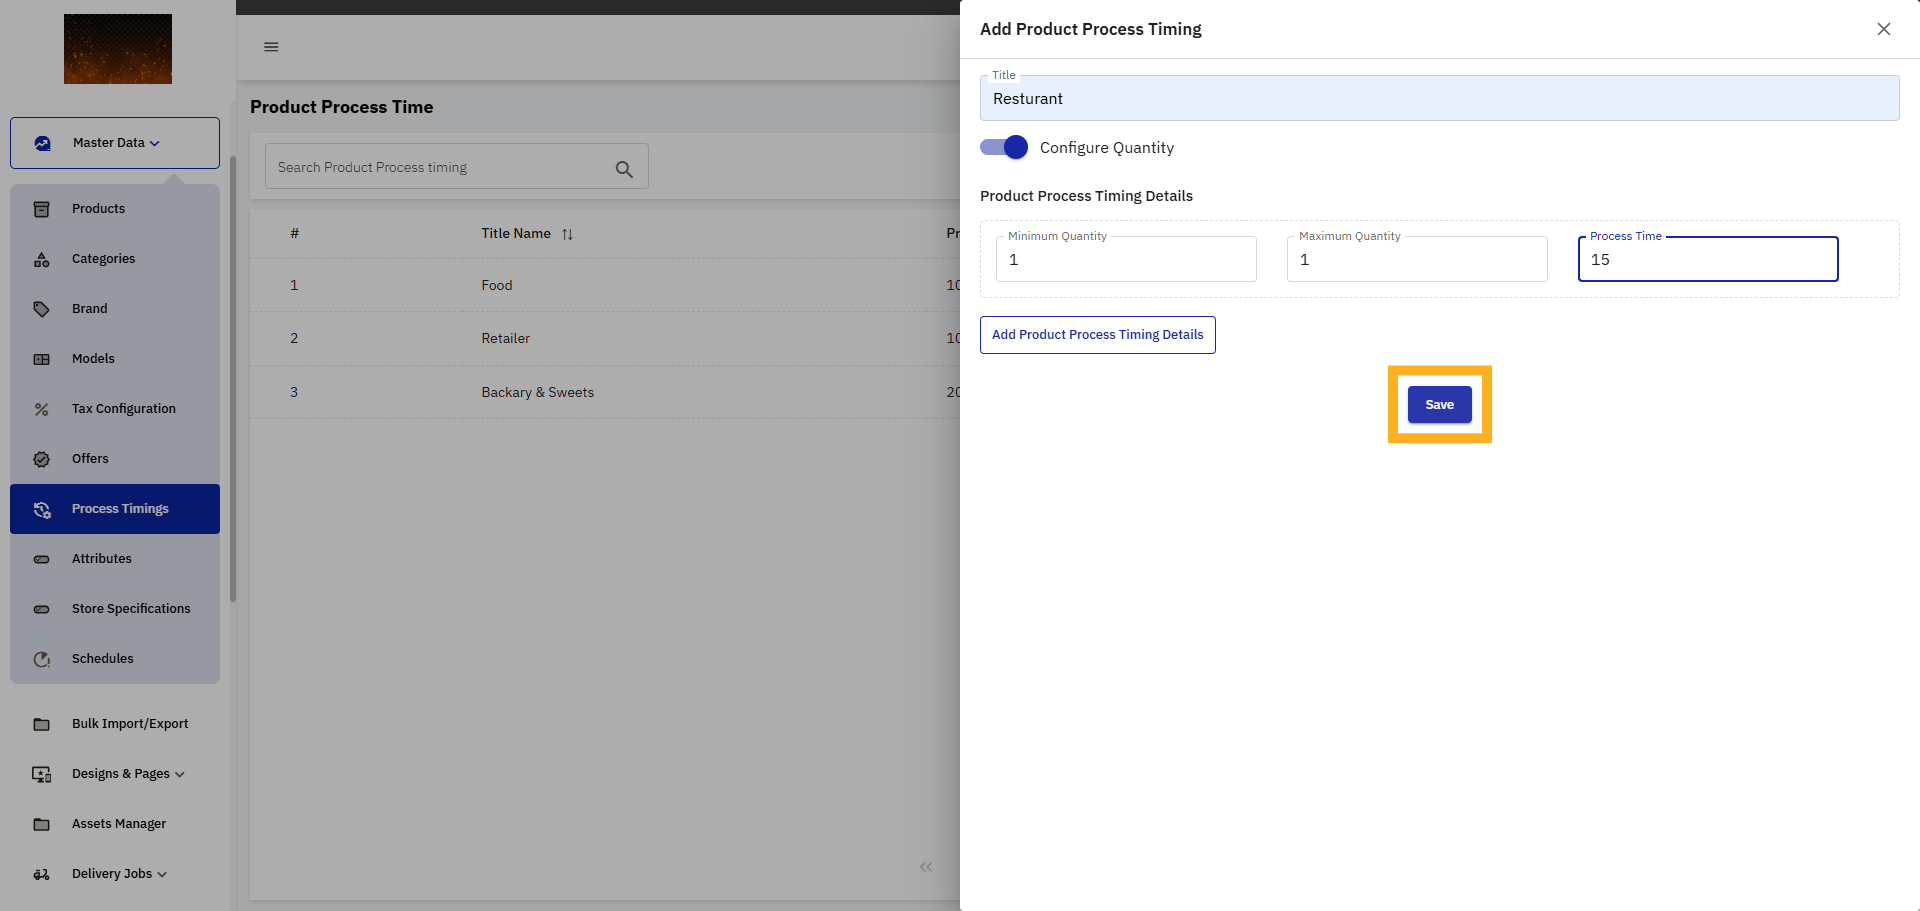The height and width of the screenshot is (911, 1920).
Task: Open Store Specifications menu item
Action: [x=131, y=608]
